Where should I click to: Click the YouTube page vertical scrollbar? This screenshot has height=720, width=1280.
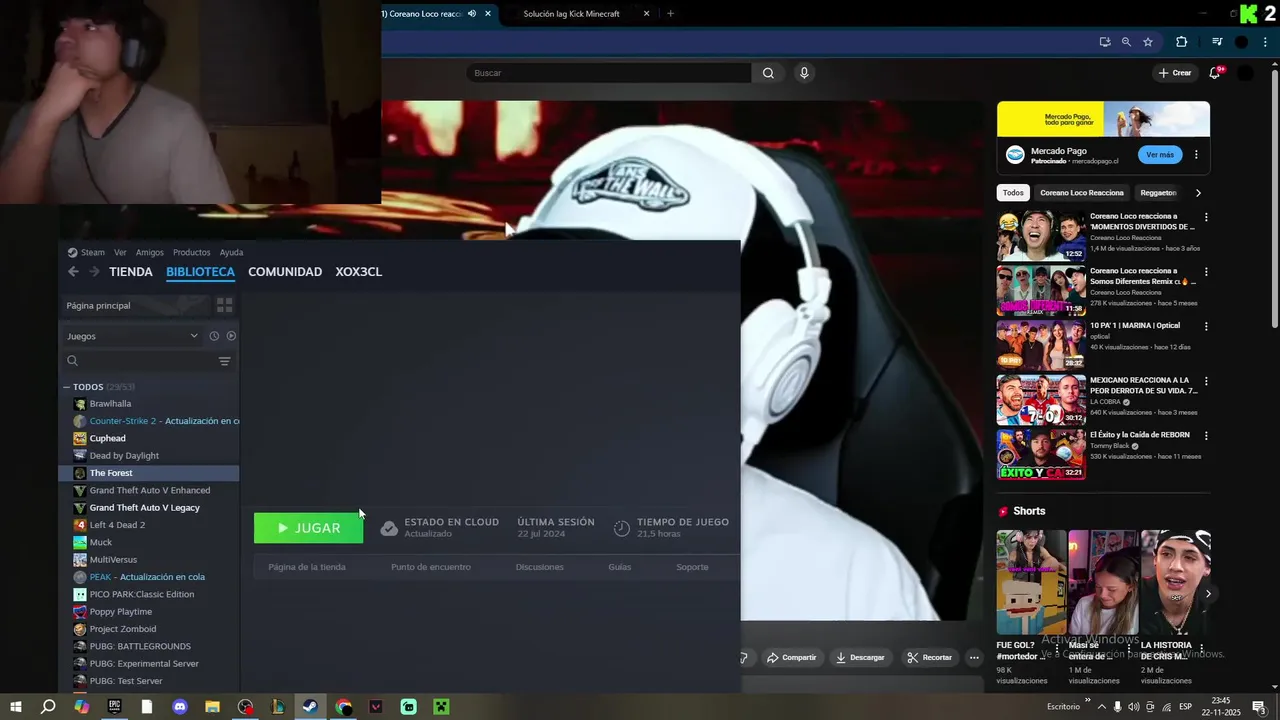pyautogui.click(x=1274, y=200)
